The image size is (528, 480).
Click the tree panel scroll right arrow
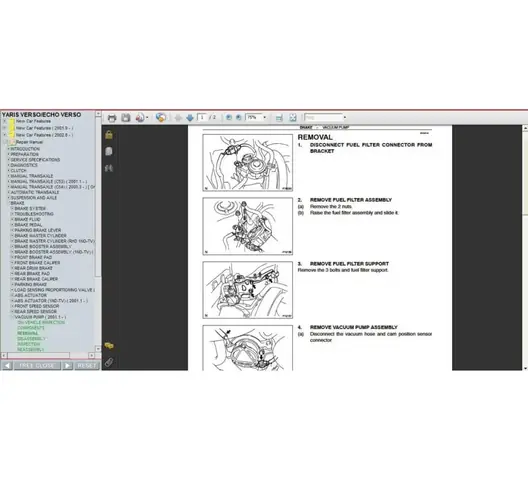(92, 355)
